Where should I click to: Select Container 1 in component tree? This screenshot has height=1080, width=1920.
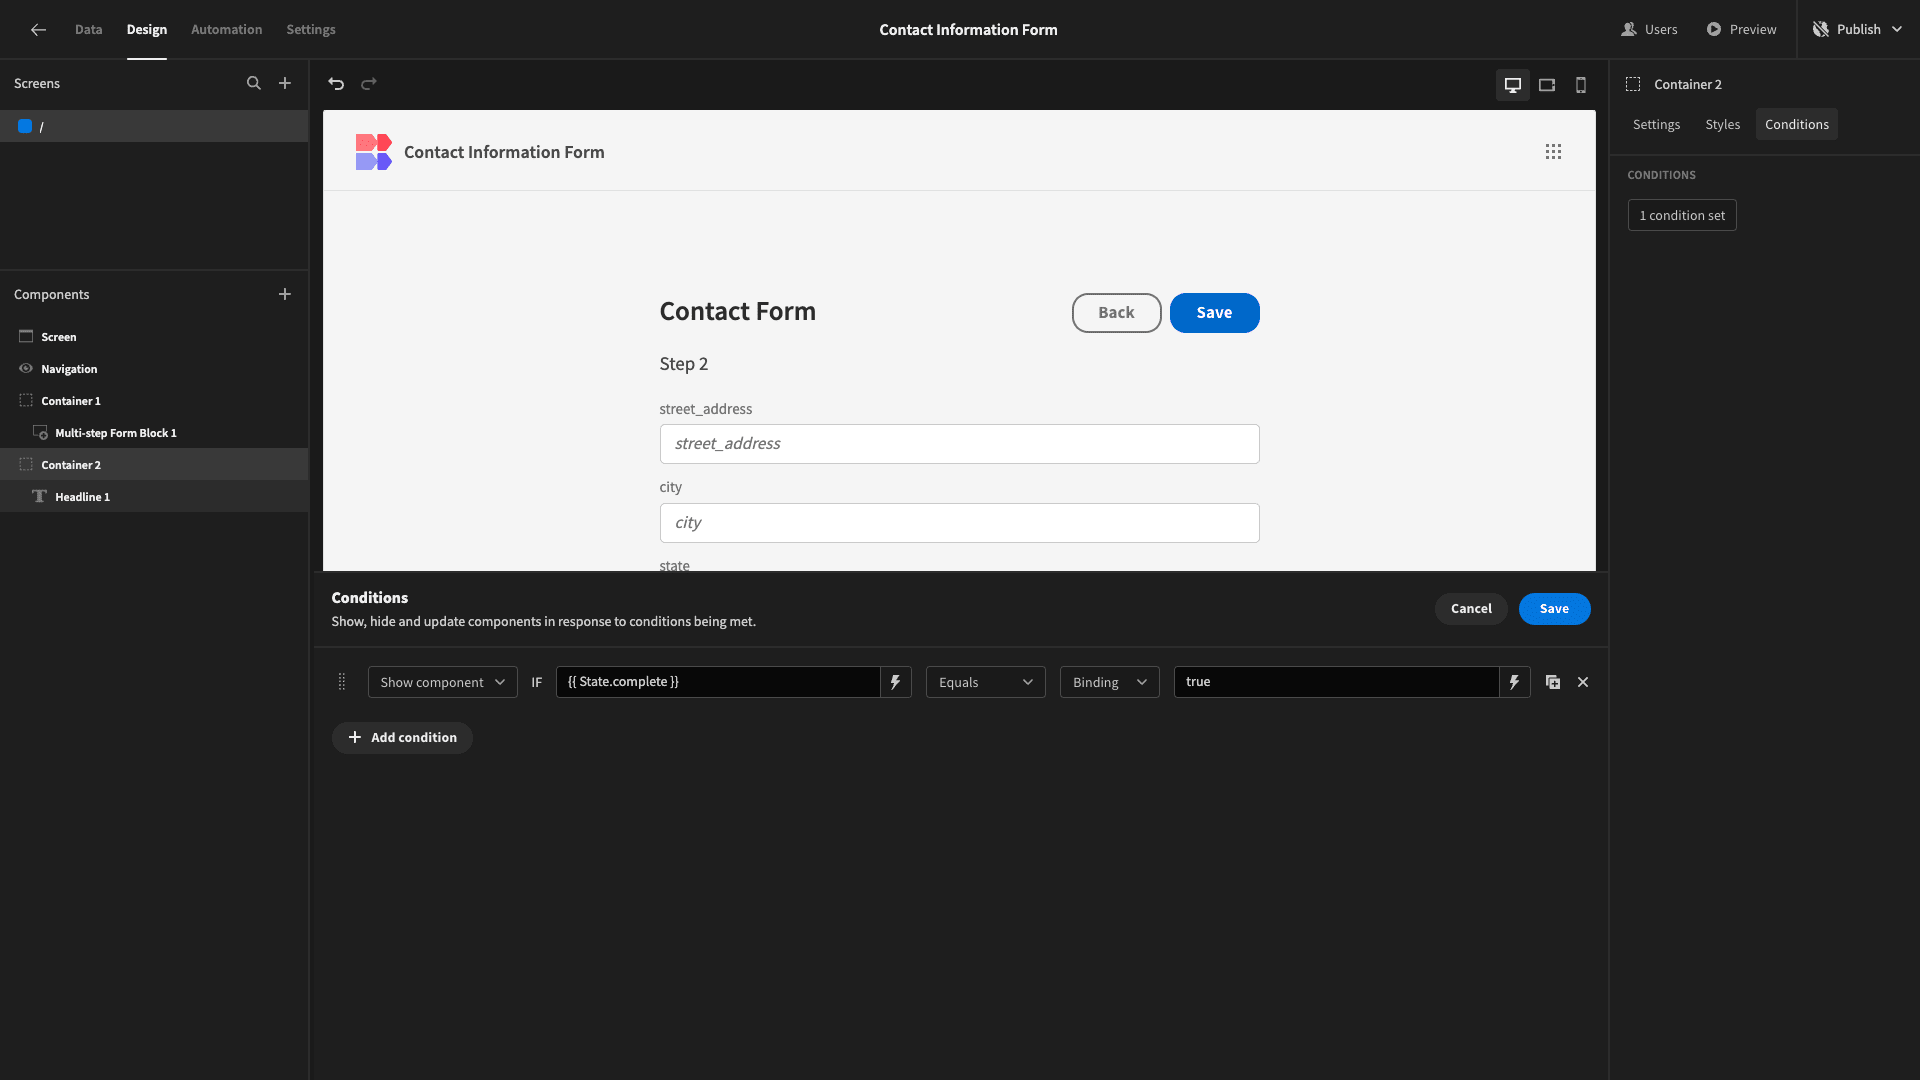click(x=154, y=401)
